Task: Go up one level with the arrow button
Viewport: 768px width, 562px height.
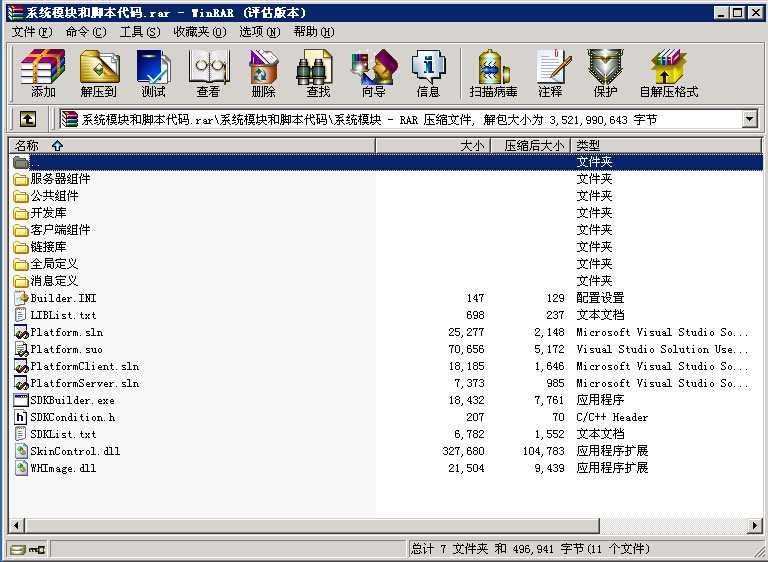Action: point(27,119)
